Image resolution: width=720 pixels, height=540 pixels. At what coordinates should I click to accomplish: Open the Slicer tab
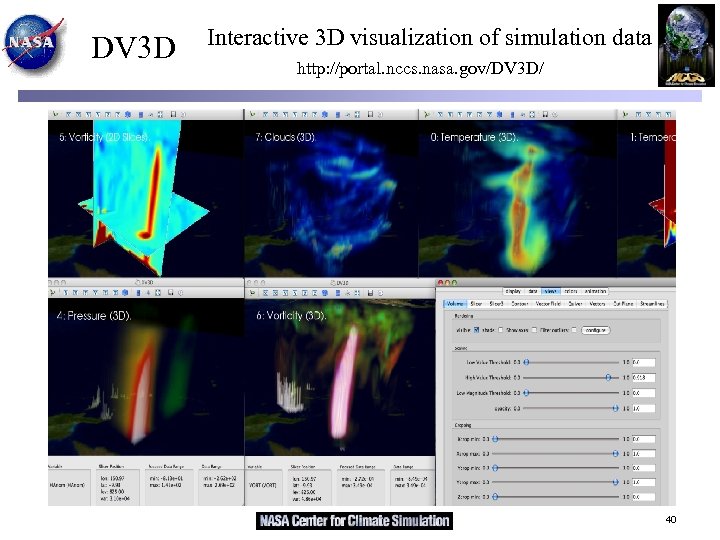476,304
